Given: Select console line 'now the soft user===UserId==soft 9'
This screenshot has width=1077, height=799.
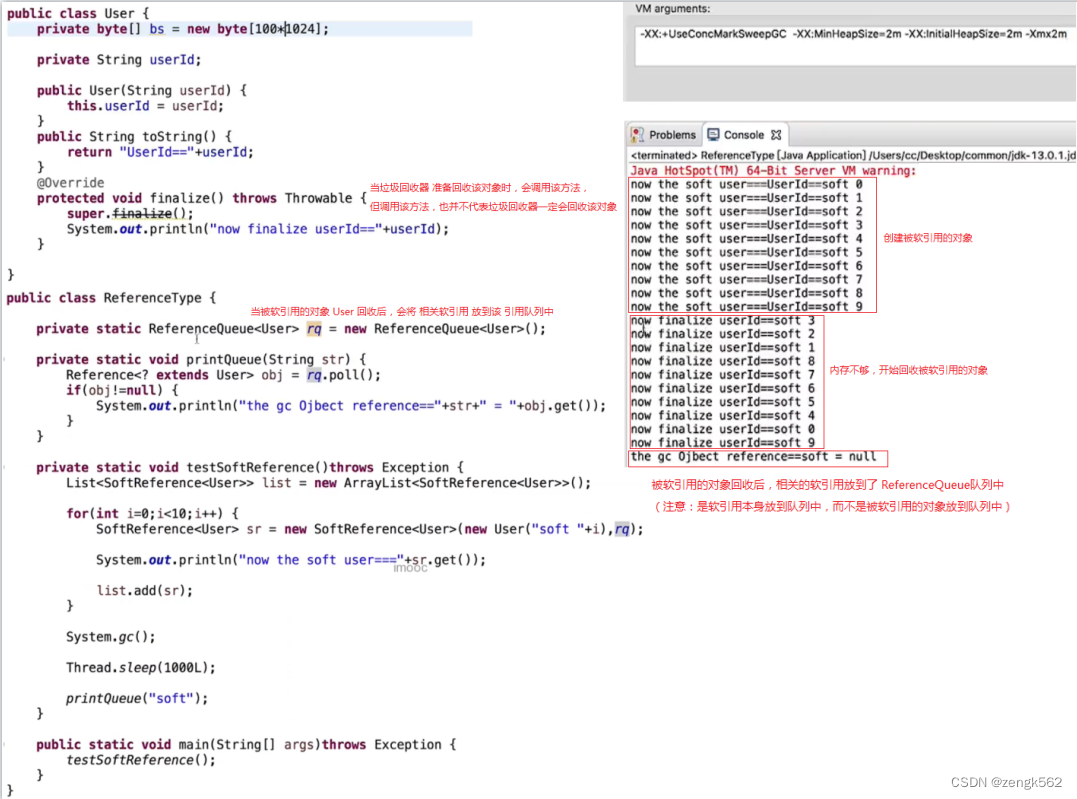Looking at the screenshot, I should [747, 306].
